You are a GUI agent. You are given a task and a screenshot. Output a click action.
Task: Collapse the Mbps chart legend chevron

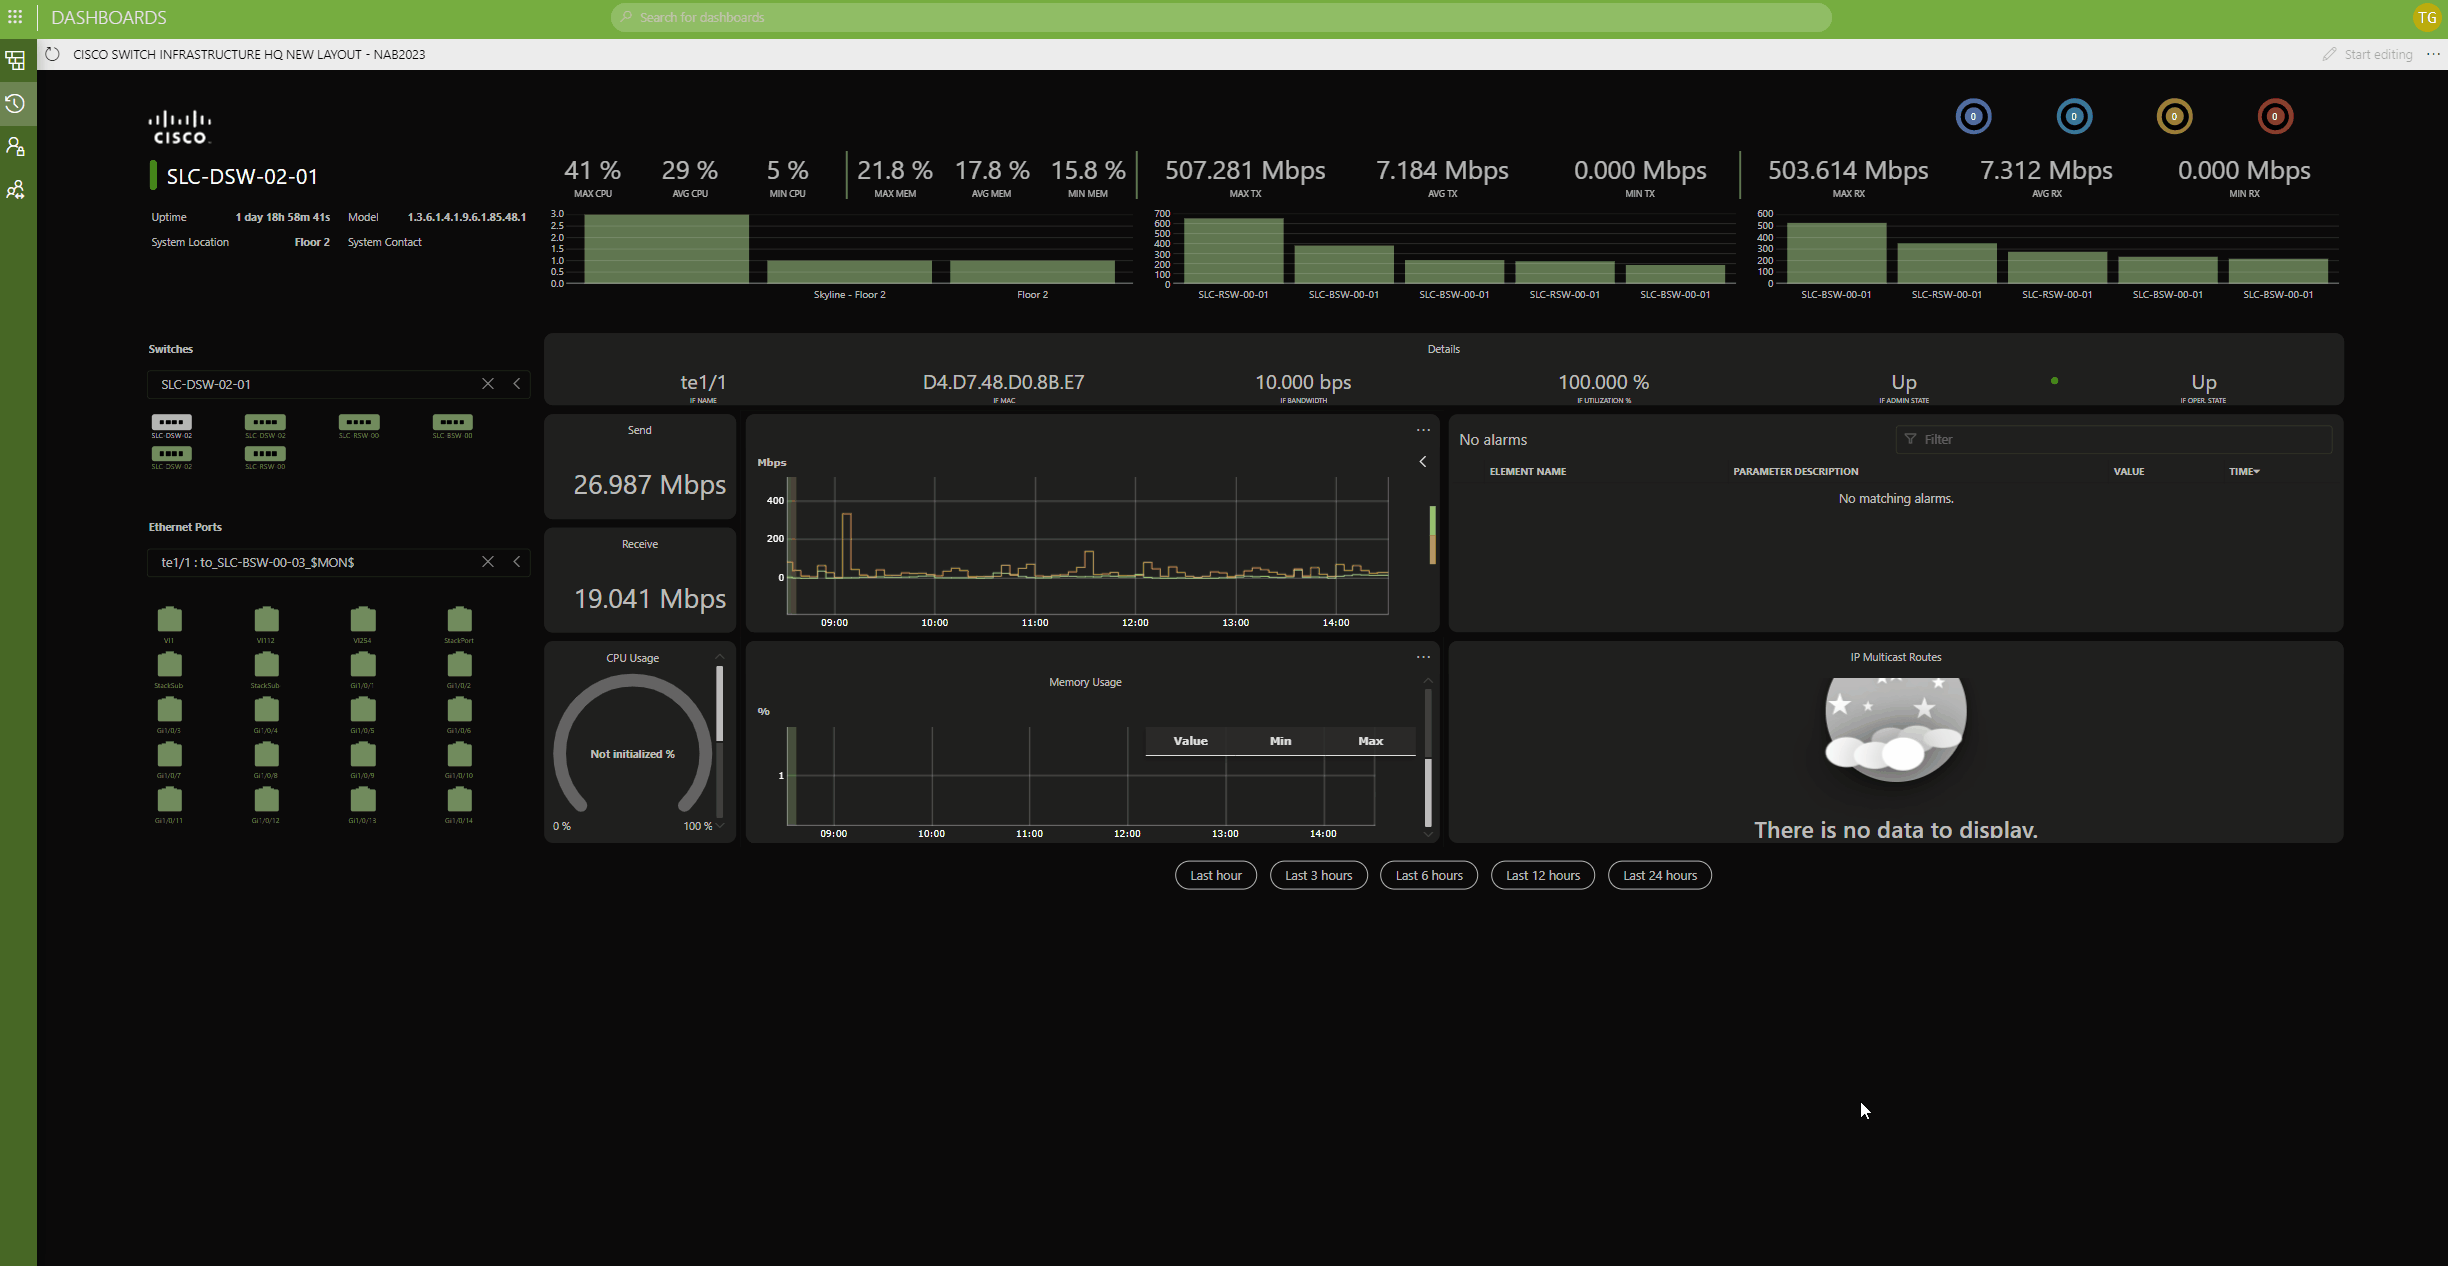pos(1423,462)
